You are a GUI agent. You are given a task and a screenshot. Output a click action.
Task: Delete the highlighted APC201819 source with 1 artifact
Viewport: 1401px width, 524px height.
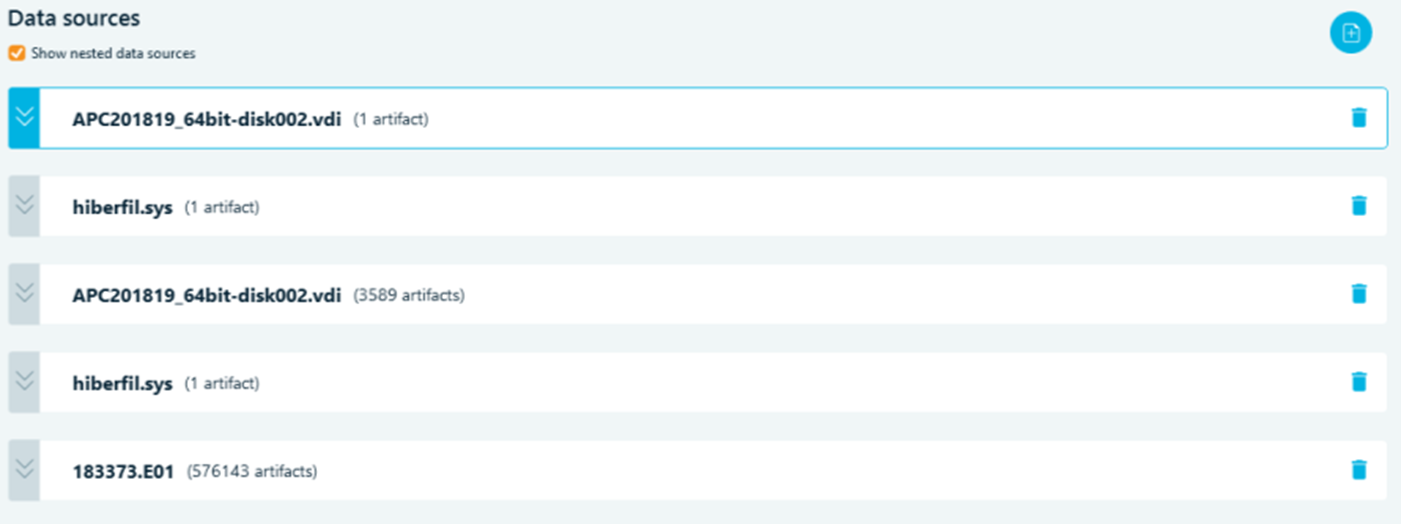coord(1358,118)
